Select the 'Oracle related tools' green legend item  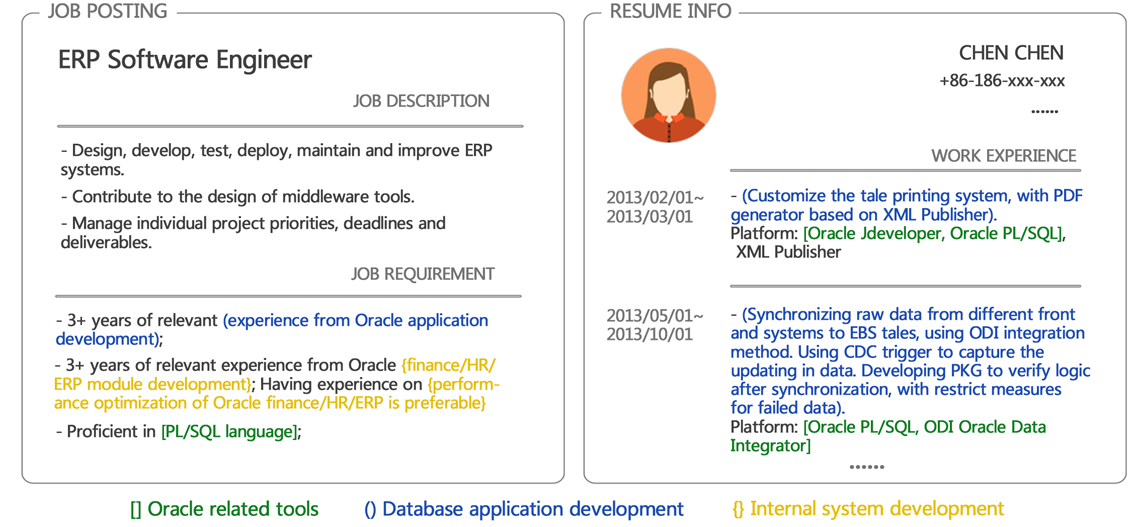(224, 509)
